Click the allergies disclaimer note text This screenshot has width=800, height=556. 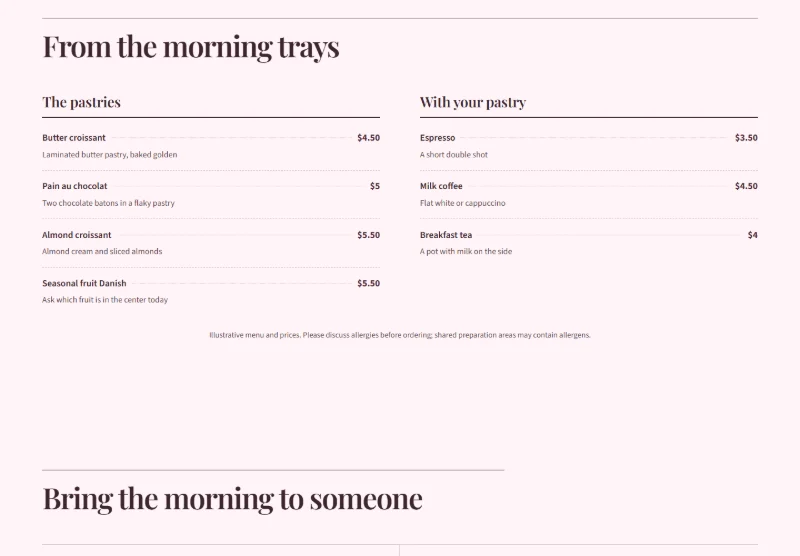[400, 335]
